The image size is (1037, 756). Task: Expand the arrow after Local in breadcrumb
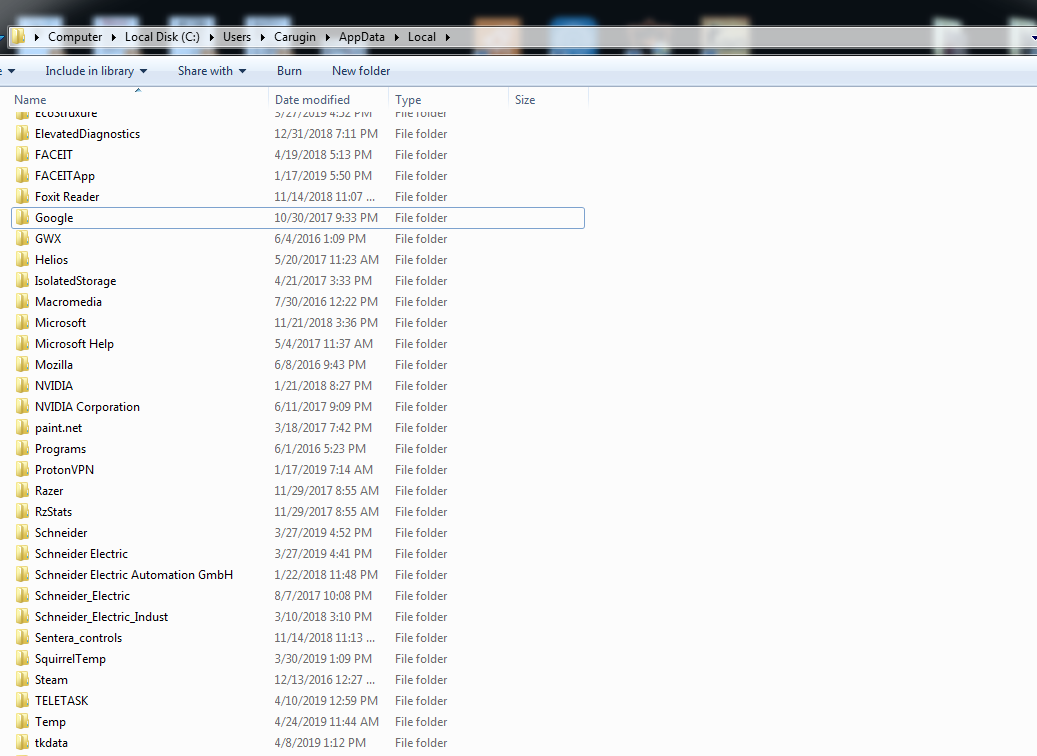click(x=447, y=37)
